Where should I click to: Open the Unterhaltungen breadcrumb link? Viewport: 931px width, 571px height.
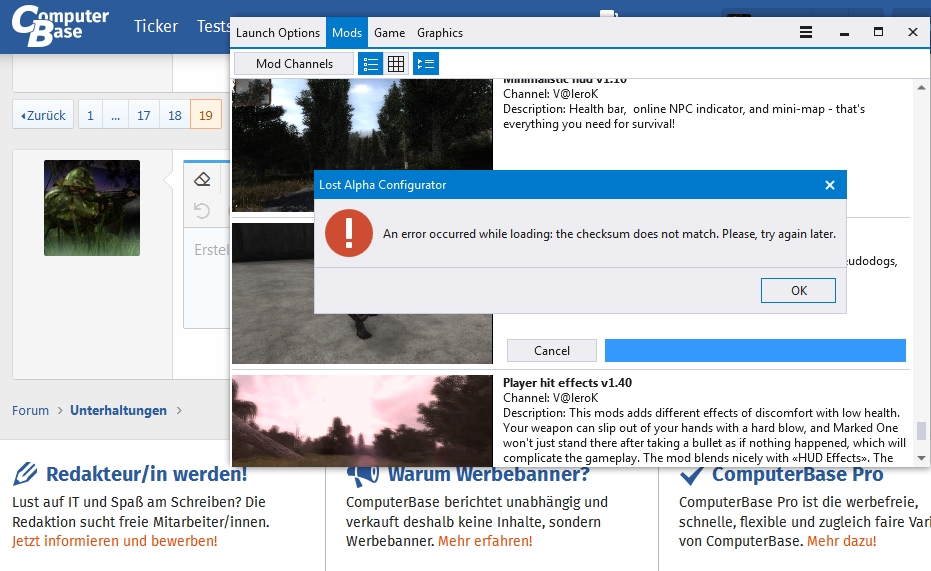[118, 410]
